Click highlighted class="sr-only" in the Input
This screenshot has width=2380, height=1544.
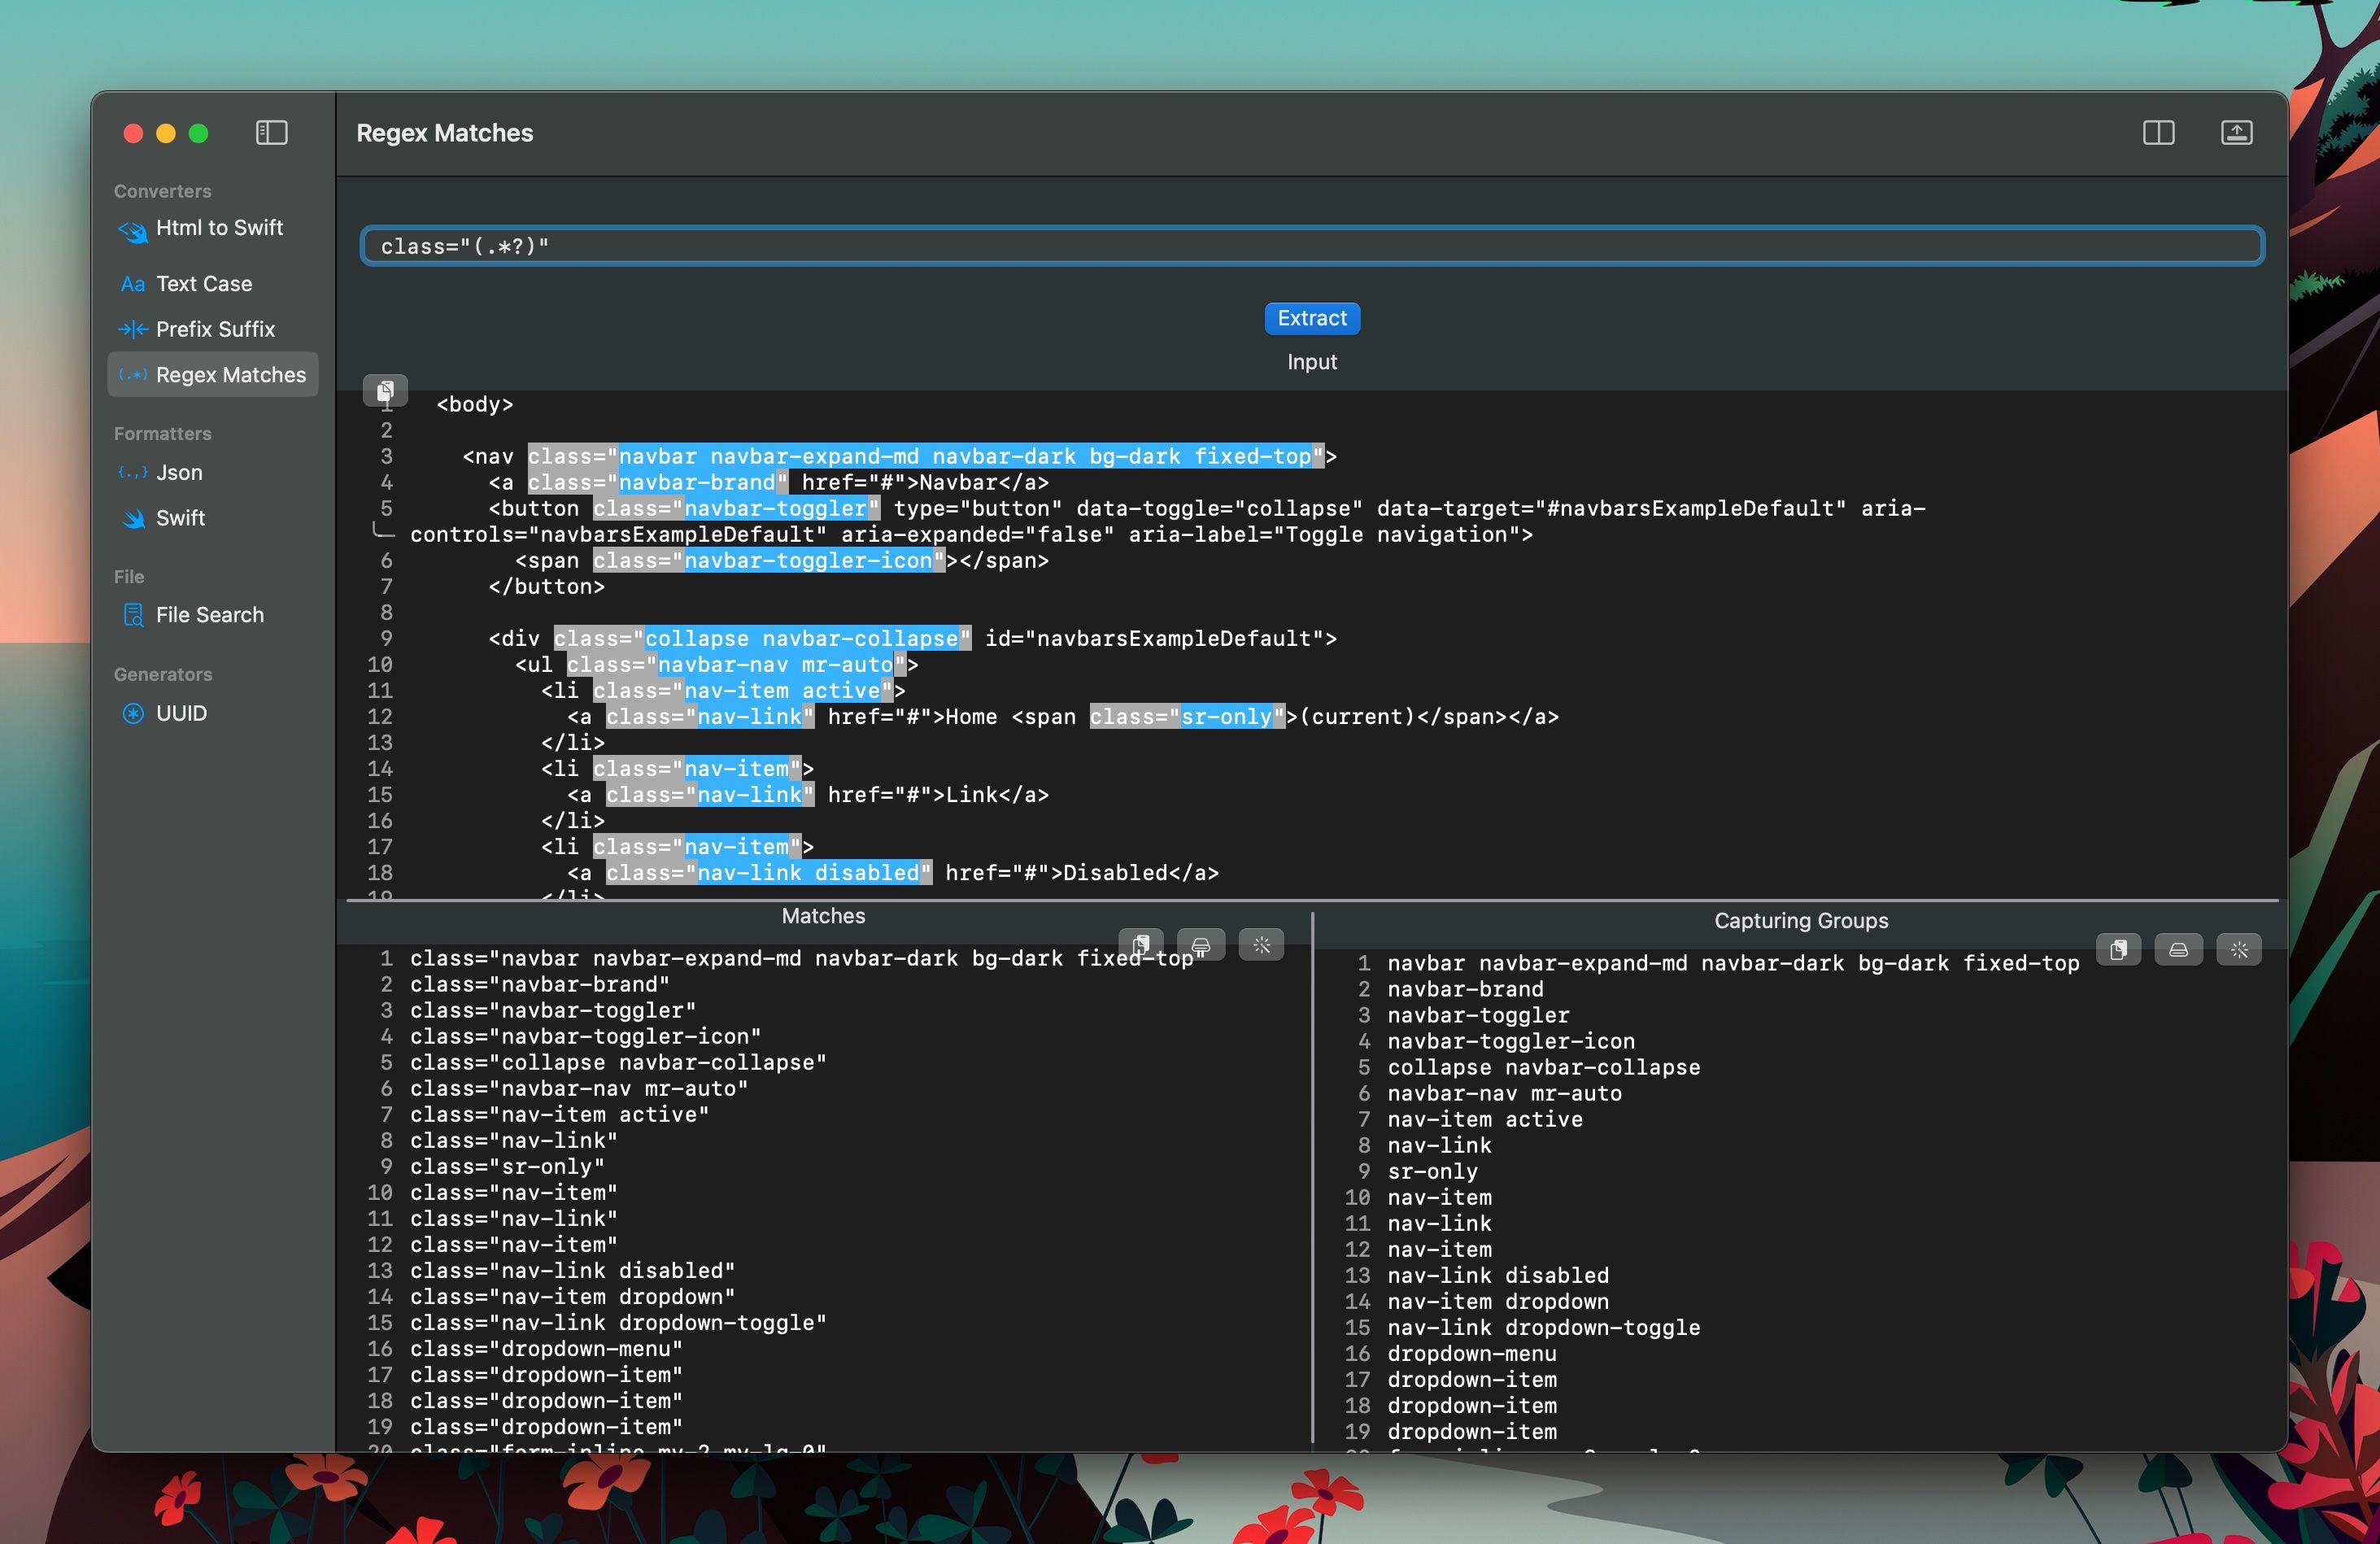(x=1187, y=716)
